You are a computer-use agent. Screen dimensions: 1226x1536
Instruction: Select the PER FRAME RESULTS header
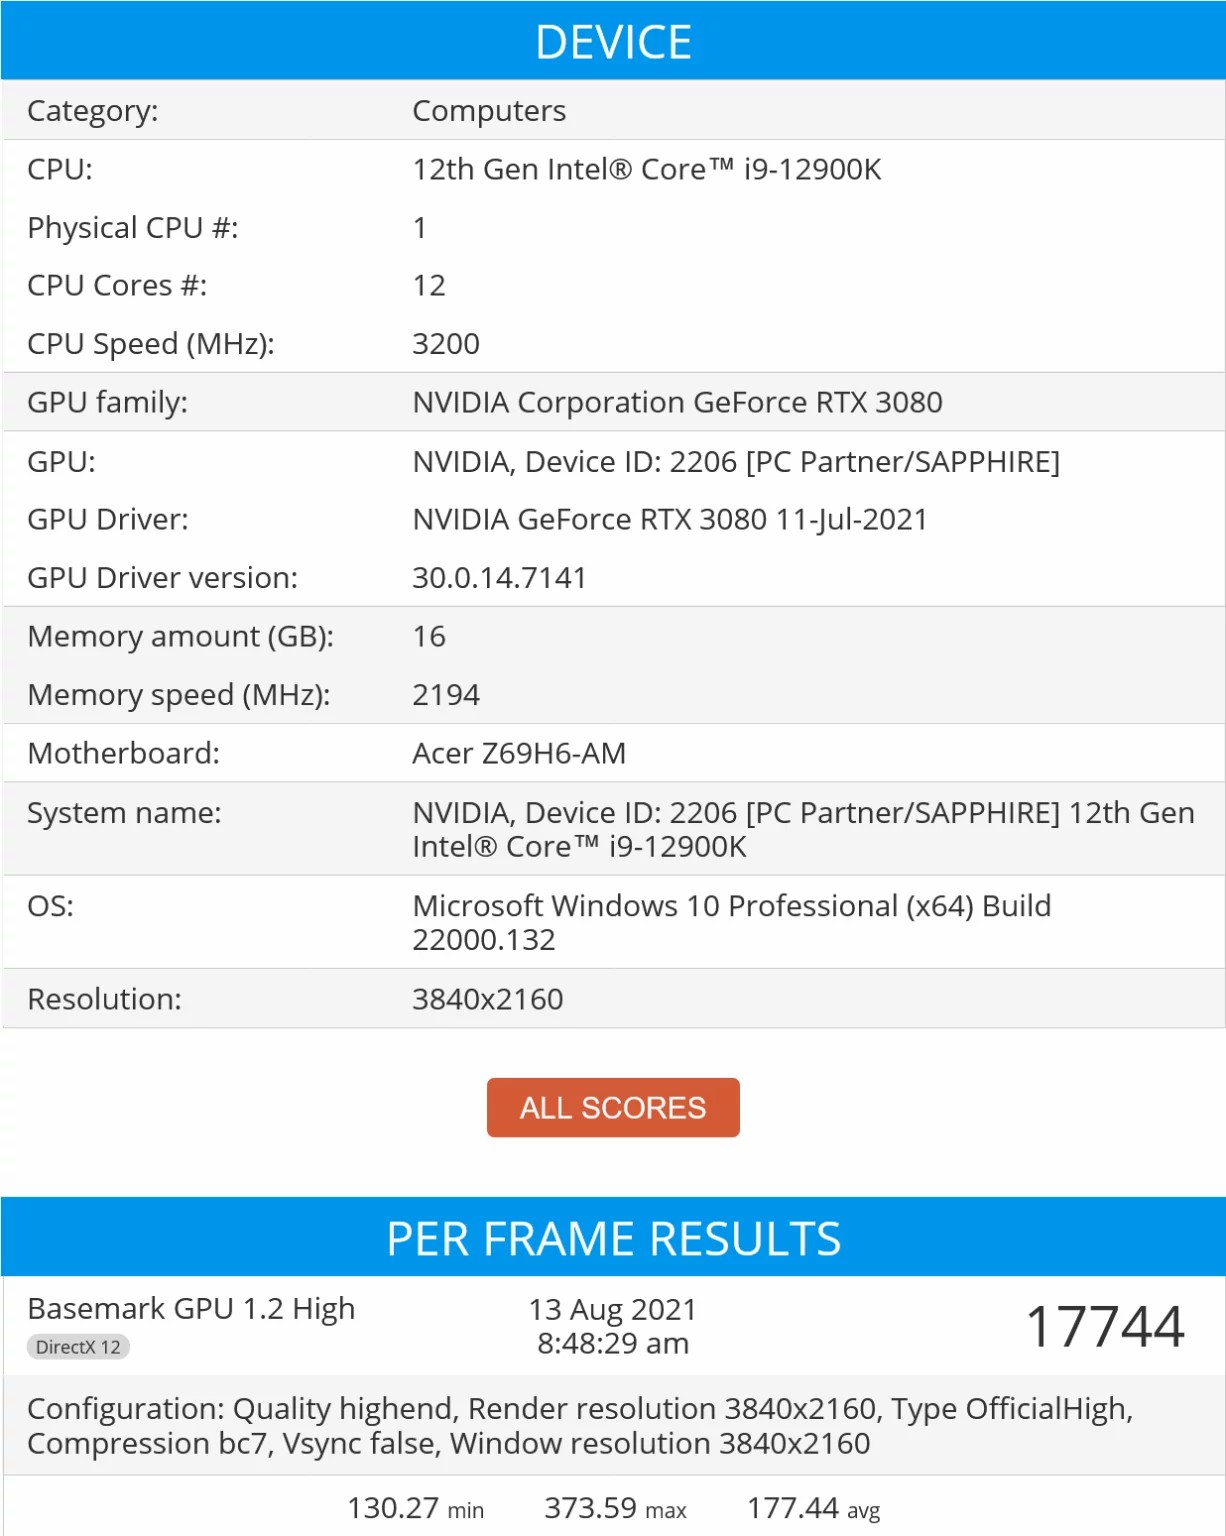pyautogui.click(x=613, y=1238)
